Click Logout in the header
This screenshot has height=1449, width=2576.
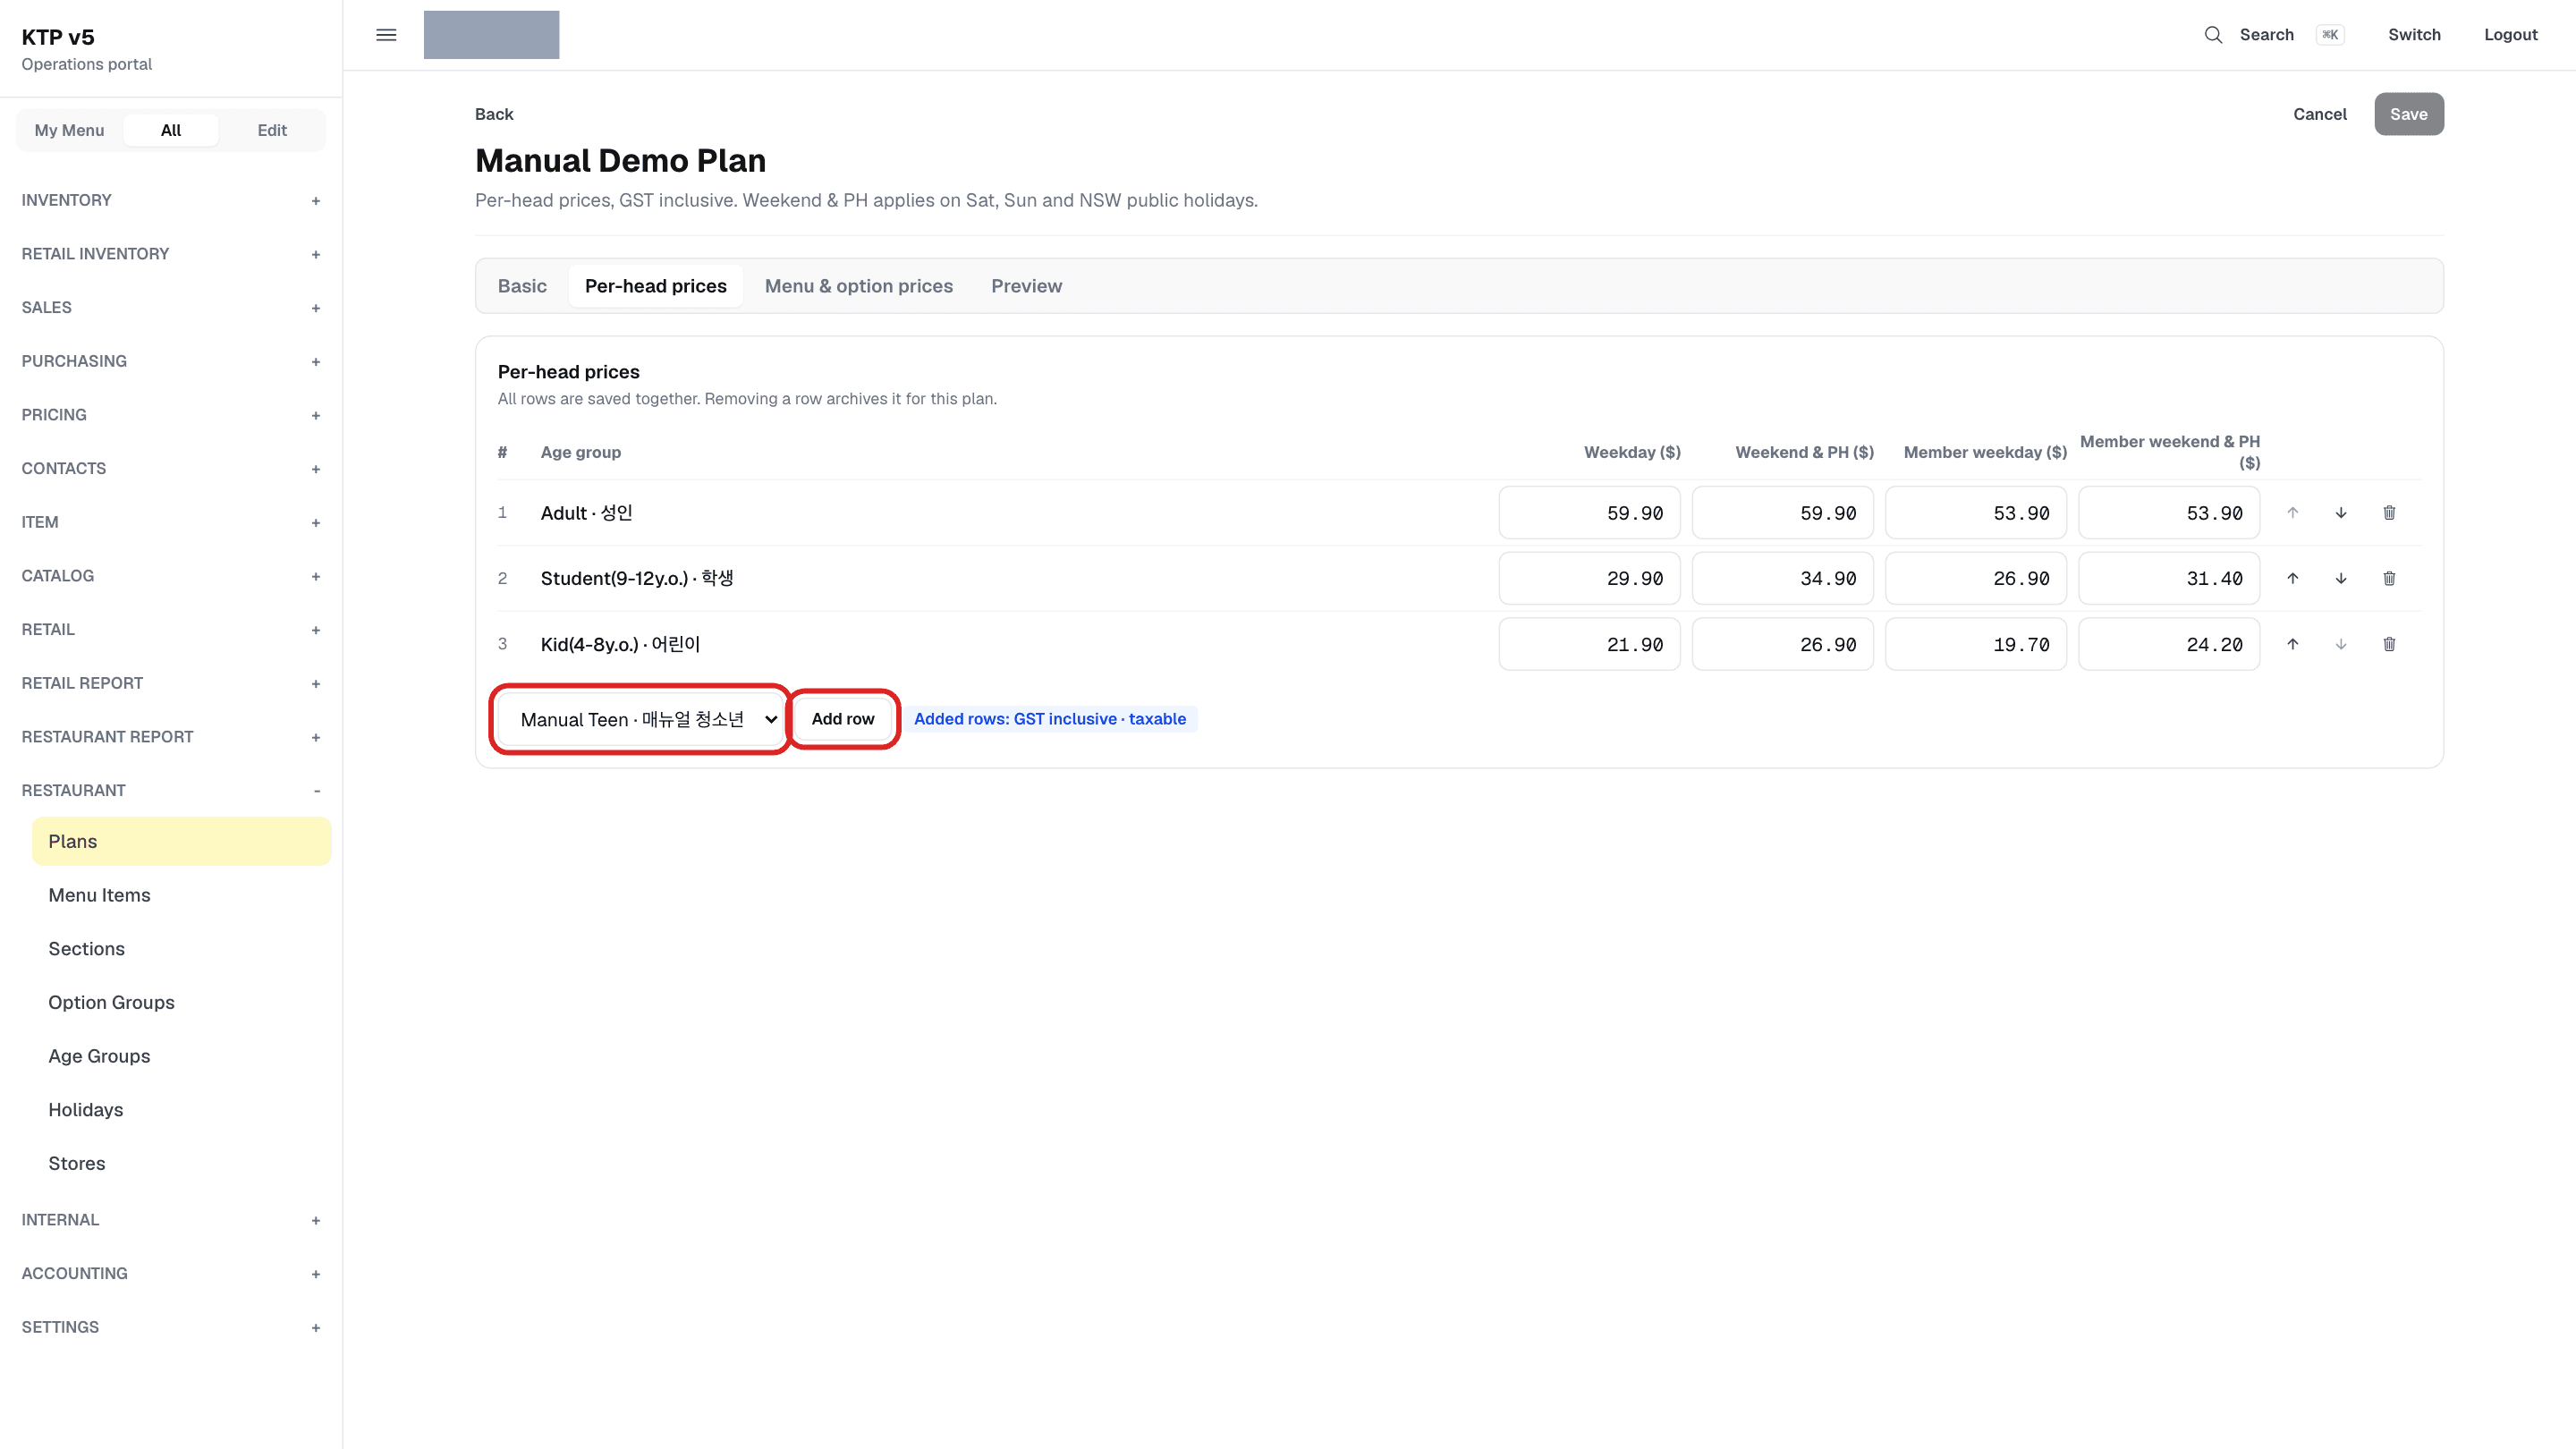pos(2510,35)
